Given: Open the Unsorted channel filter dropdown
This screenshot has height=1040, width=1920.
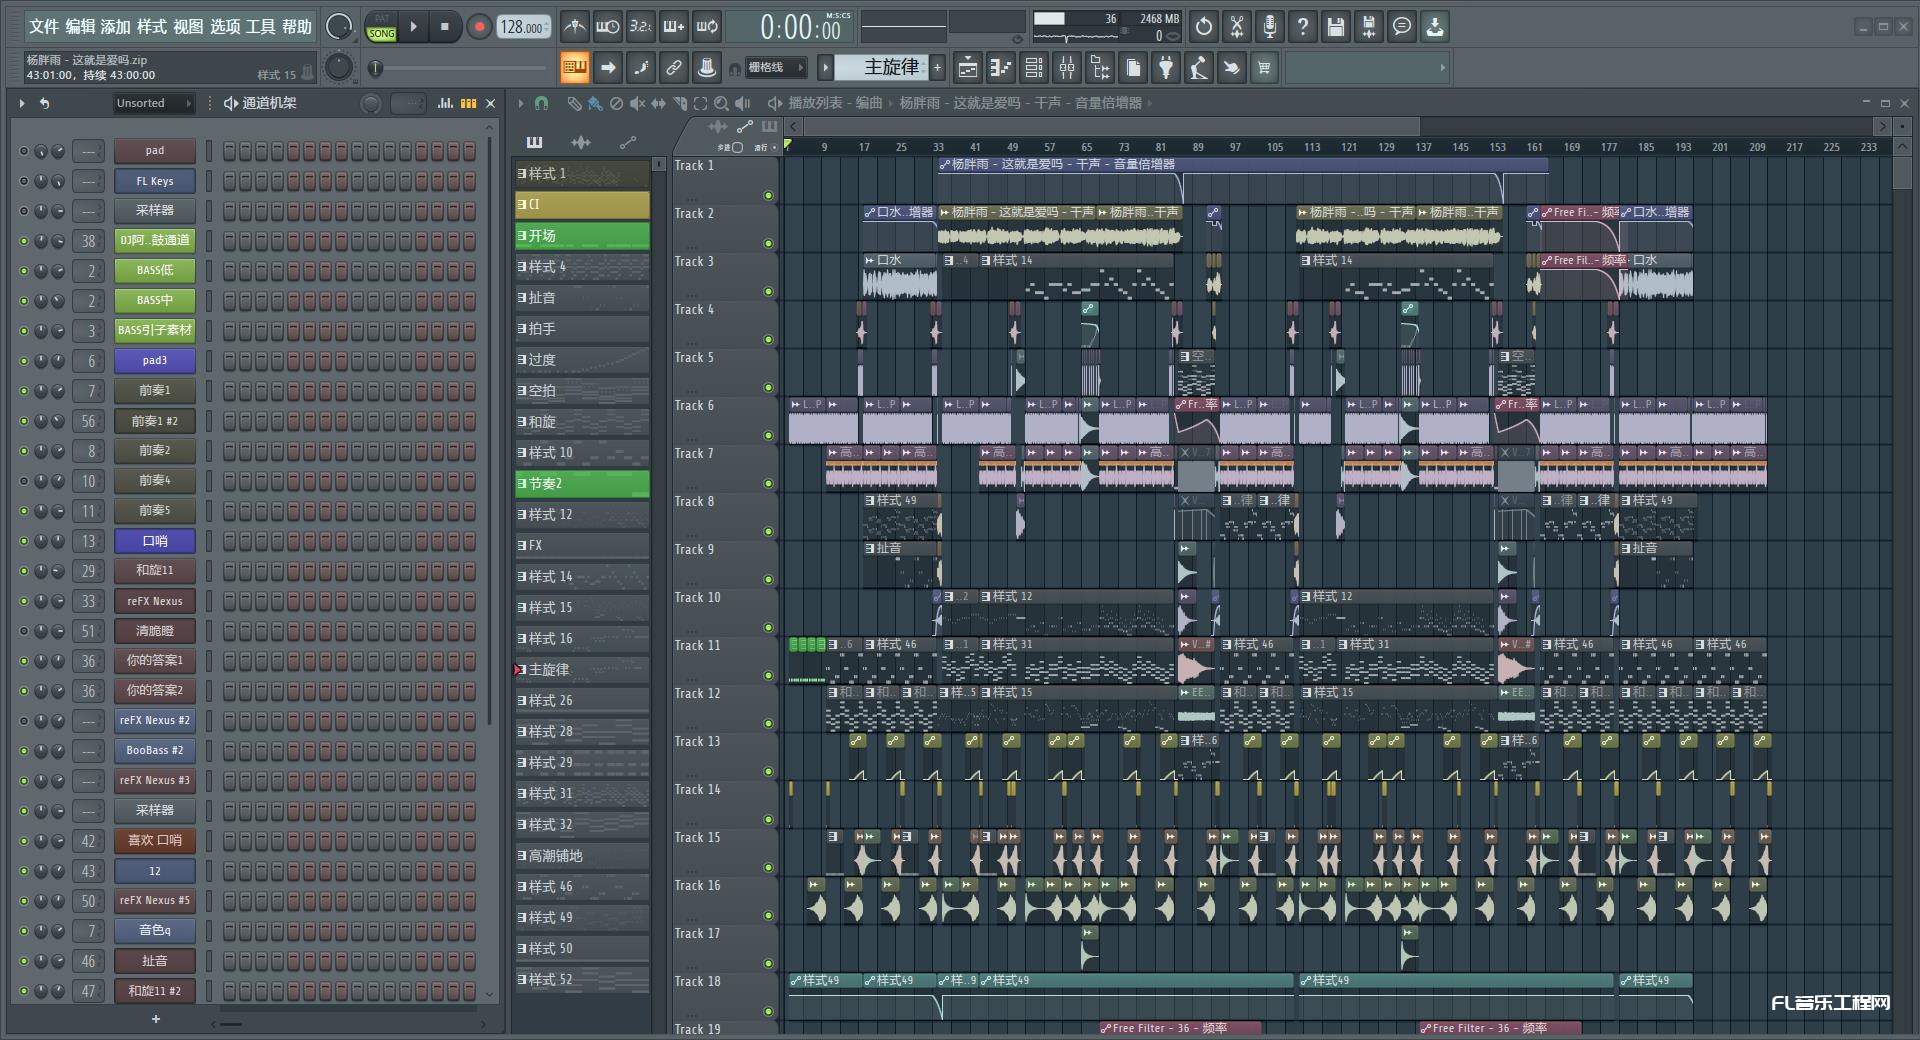Looking at the screenshot, I should pos(152,103).
